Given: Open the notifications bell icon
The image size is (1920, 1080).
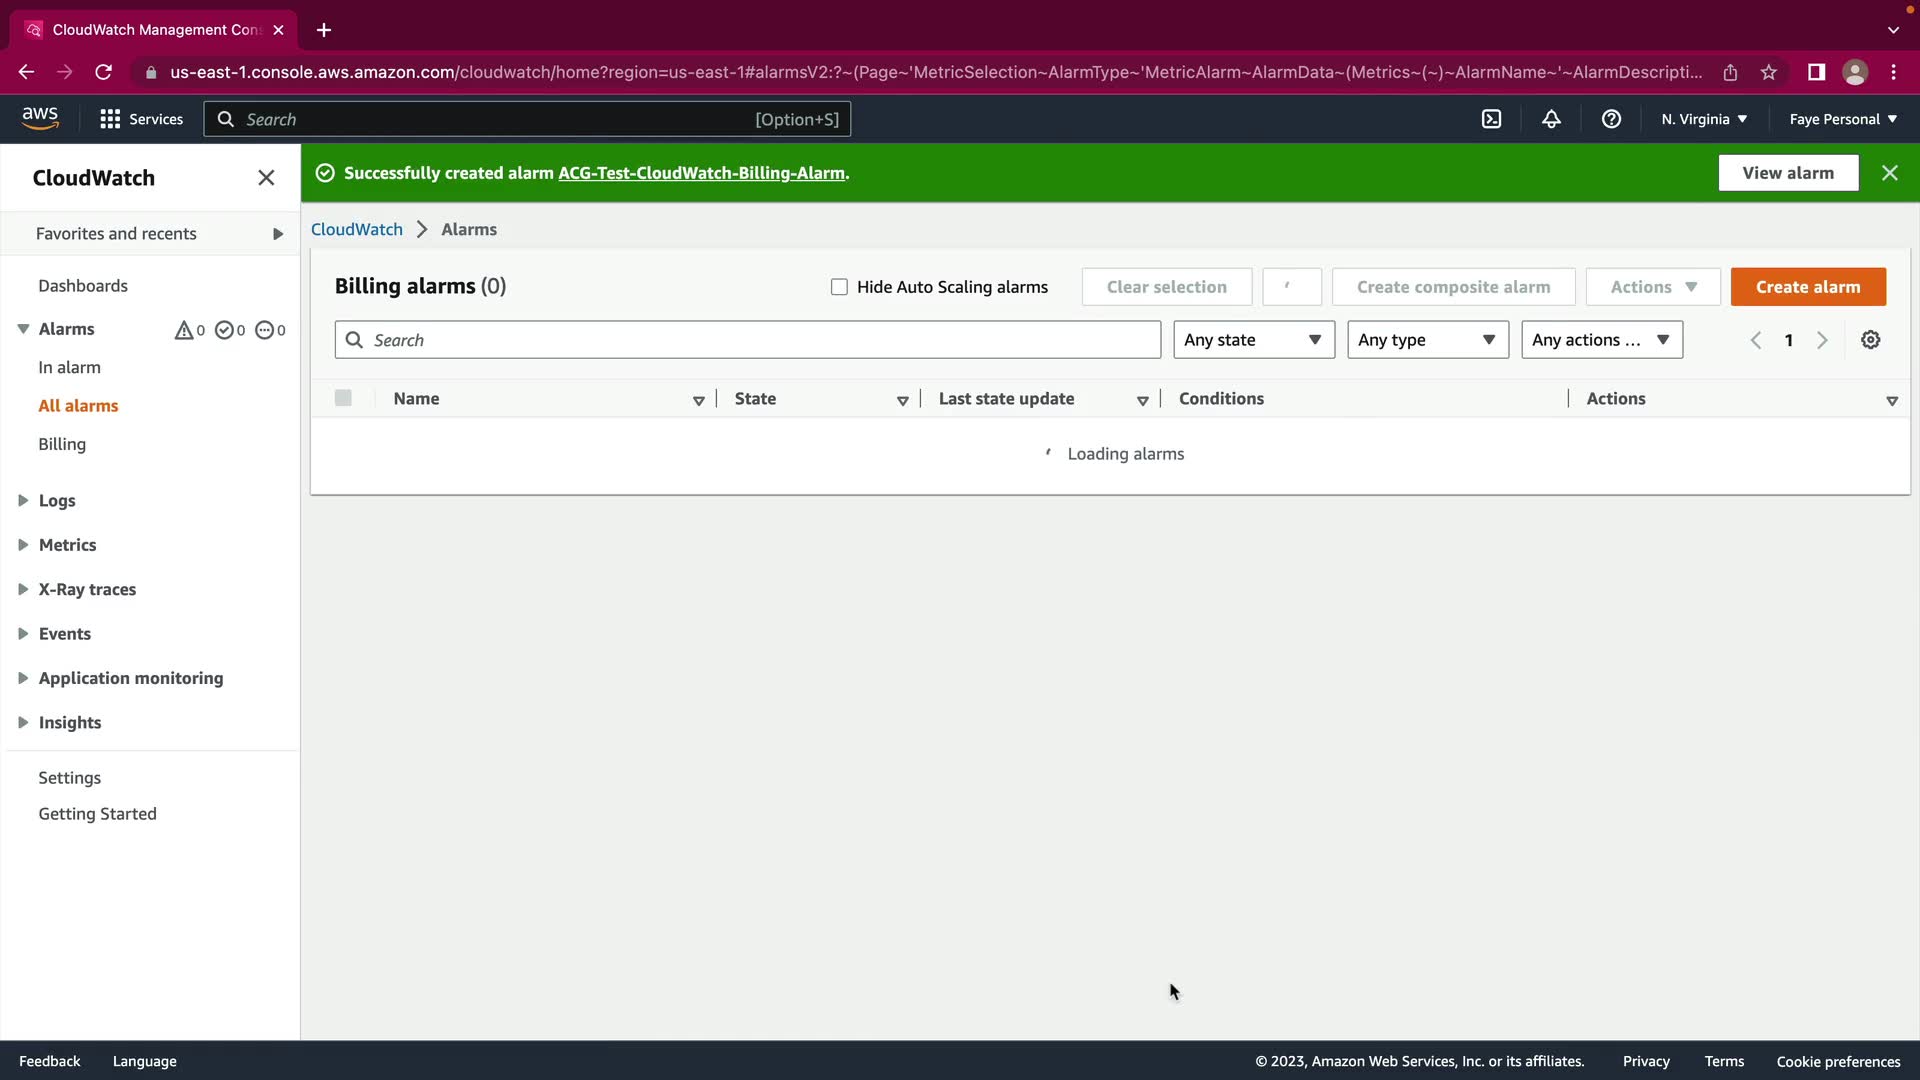Looking at the screenshot, I should [x=1551, y=119].
